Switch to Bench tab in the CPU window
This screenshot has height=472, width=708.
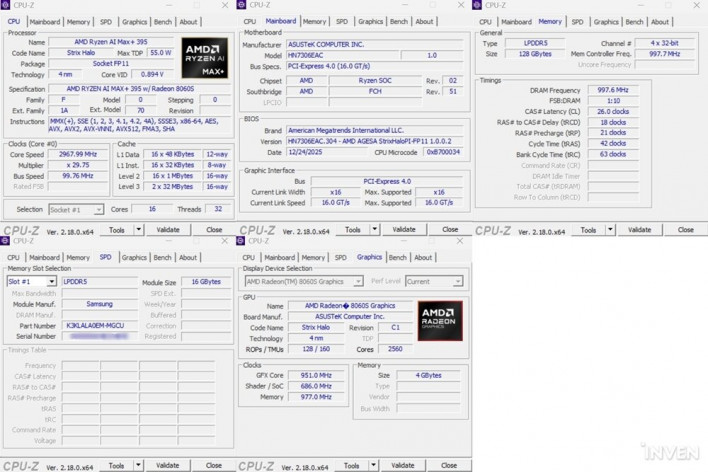(162, 21)
